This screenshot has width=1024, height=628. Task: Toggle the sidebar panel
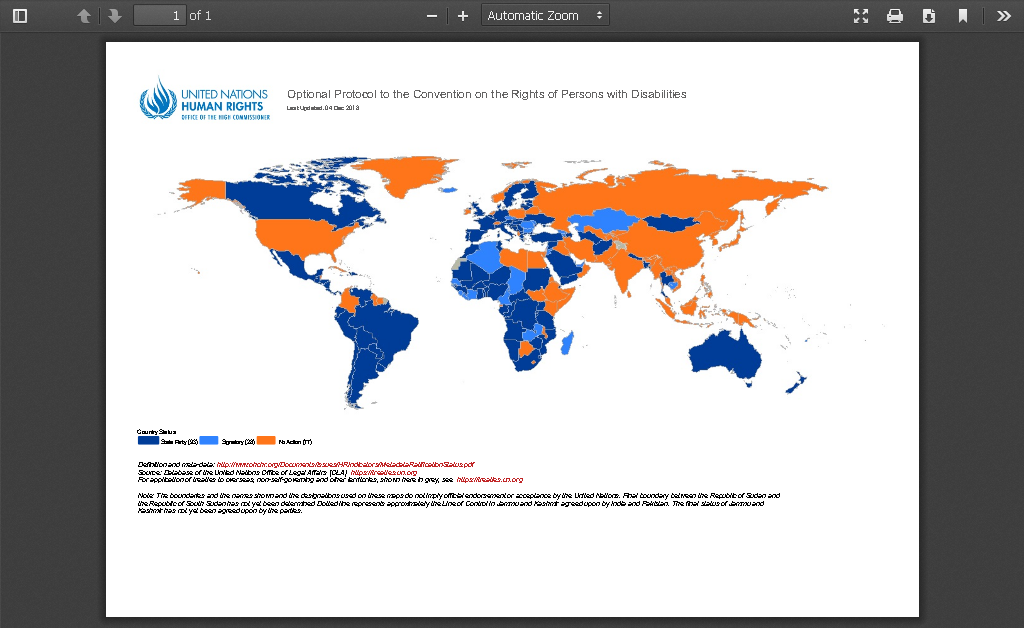tap(20, 16)
